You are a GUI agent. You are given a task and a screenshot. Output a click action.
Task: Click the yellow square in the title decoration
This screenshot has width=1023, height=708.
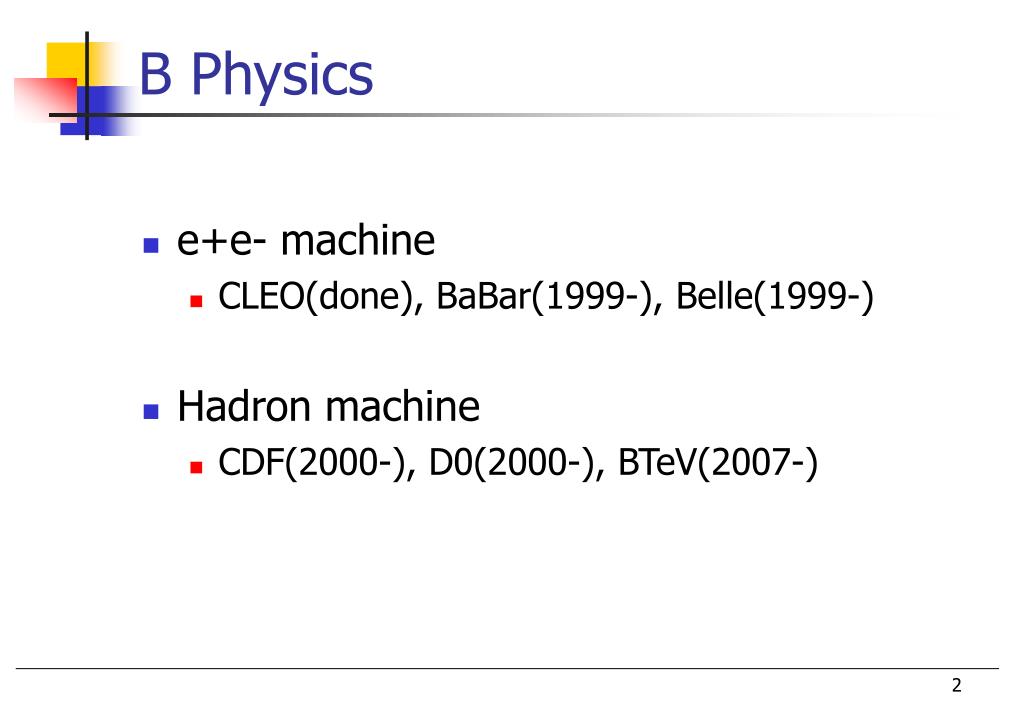coord(67,62)
